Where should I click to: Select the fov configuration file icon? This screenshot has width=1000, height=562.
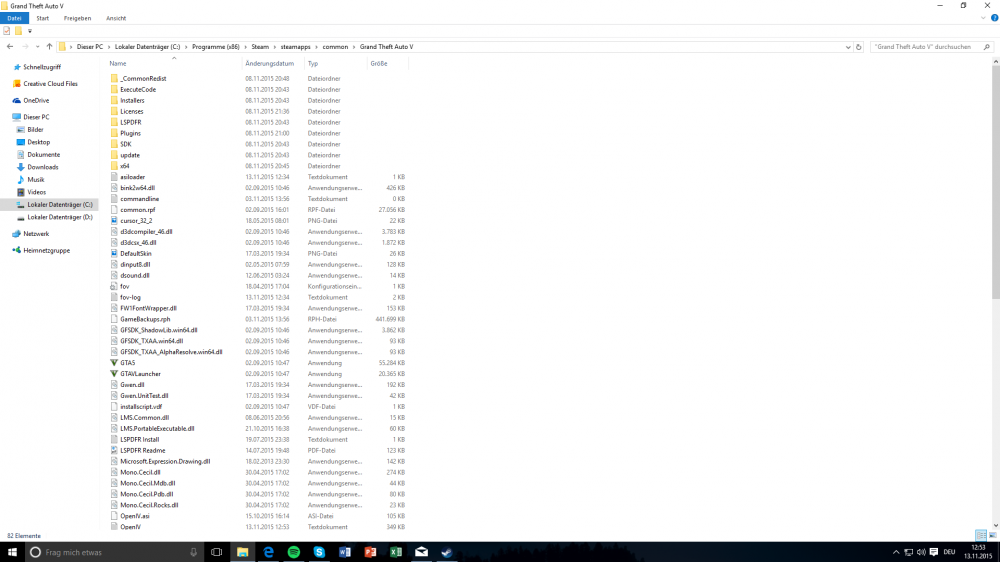point(114,286)
